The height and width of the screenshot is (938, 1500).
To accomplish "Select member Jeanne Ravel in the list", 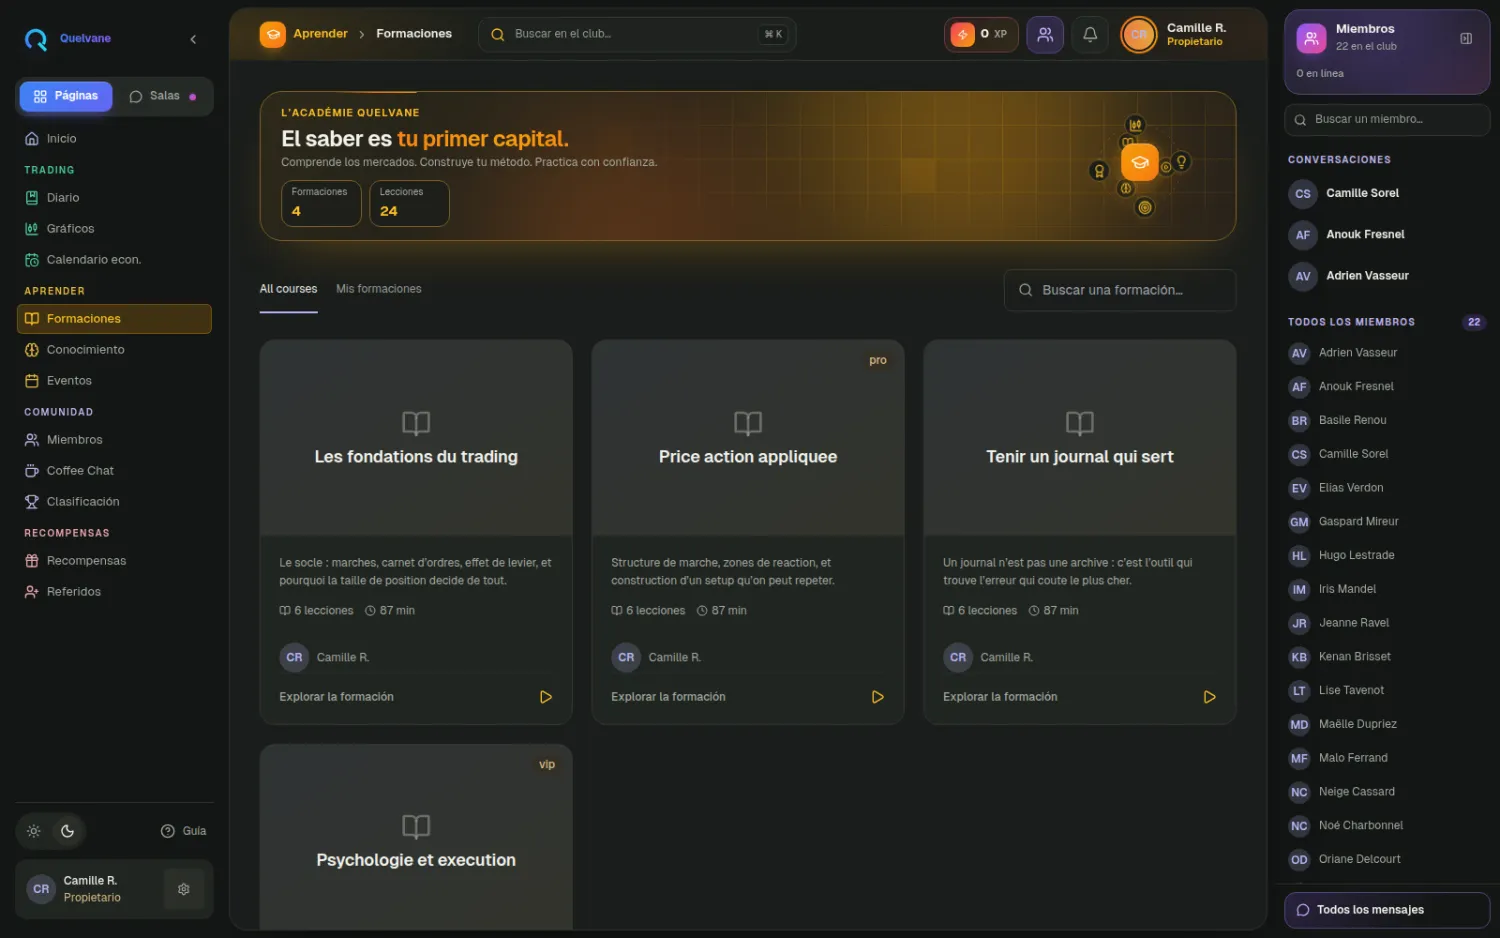I will coord(1387,624).
